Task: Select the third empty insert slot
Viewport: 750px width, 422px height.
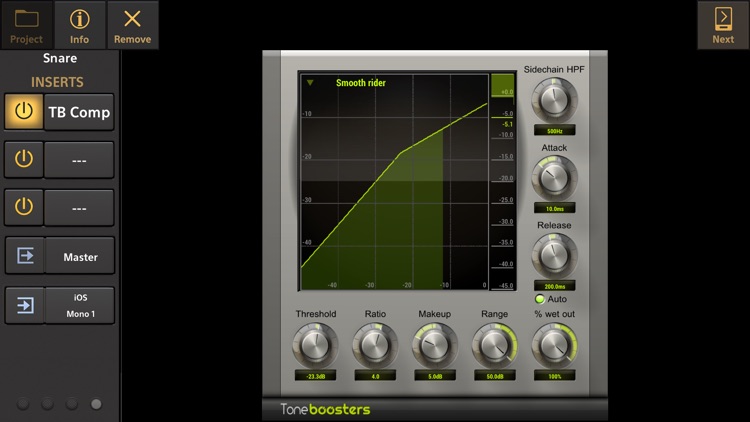Action: pos(79,208)
